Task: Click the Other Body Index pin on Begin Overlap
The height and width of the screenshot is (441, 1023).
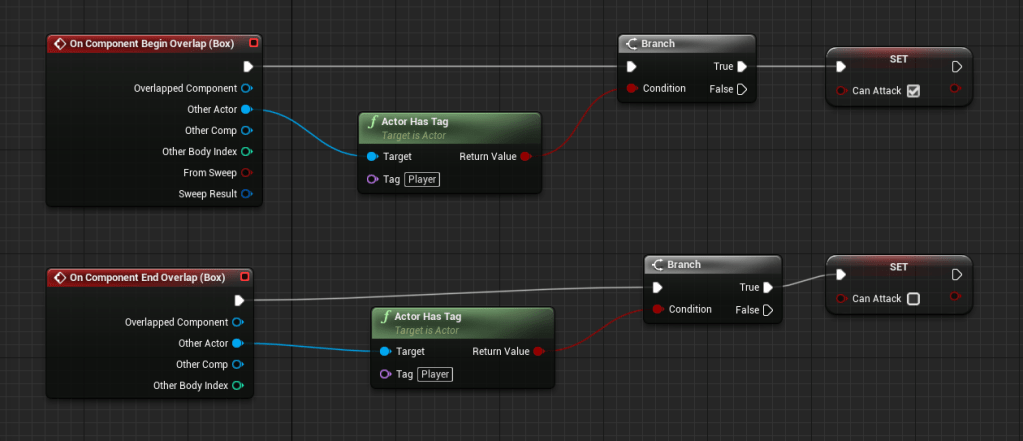Action: point(246,151)
